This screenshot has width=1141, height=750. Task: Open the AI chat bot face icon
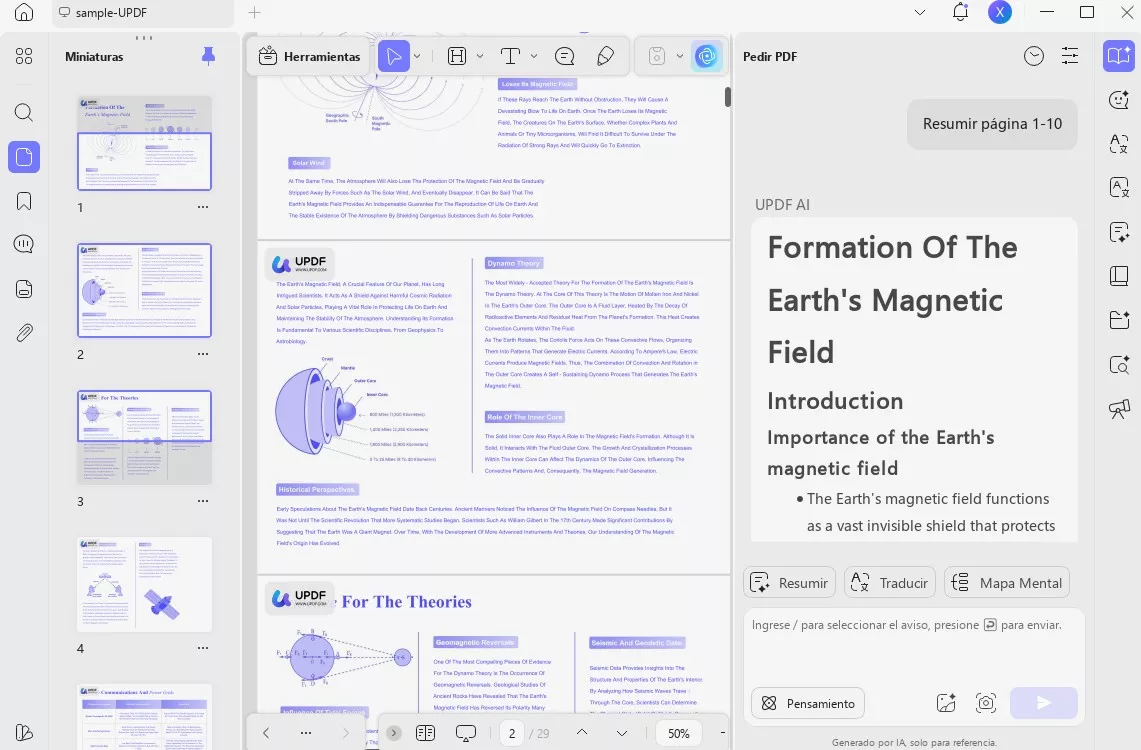(1119, 100)
